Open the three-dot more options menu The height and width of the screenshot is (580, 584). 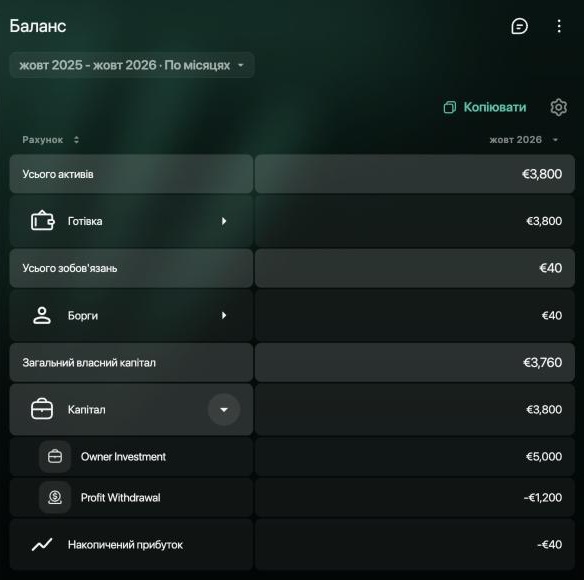[x=559, y=26]
